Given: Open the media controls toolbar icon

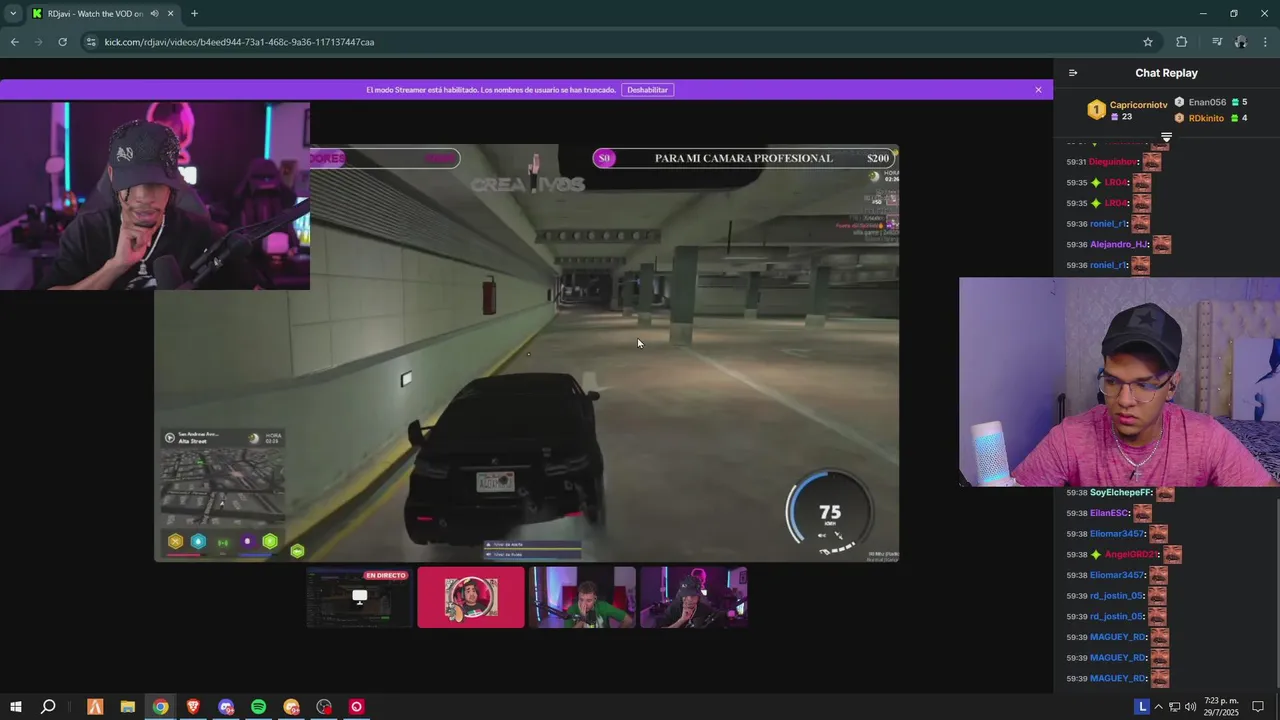Looking at the screenshot, I should 1217,42.
